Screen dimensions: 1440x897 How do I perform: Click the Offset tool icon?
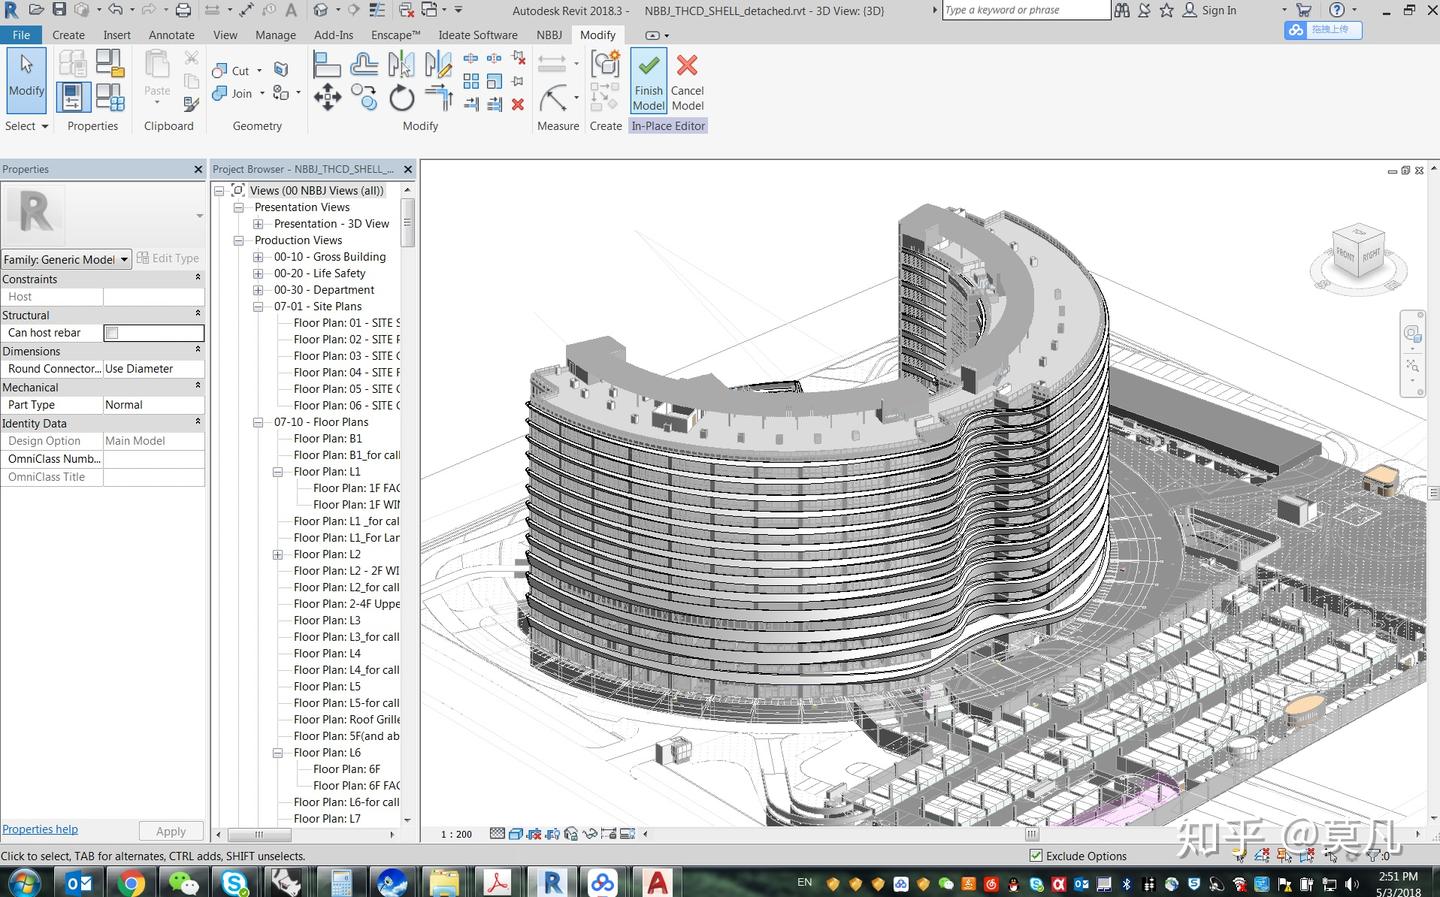point(364,66)
